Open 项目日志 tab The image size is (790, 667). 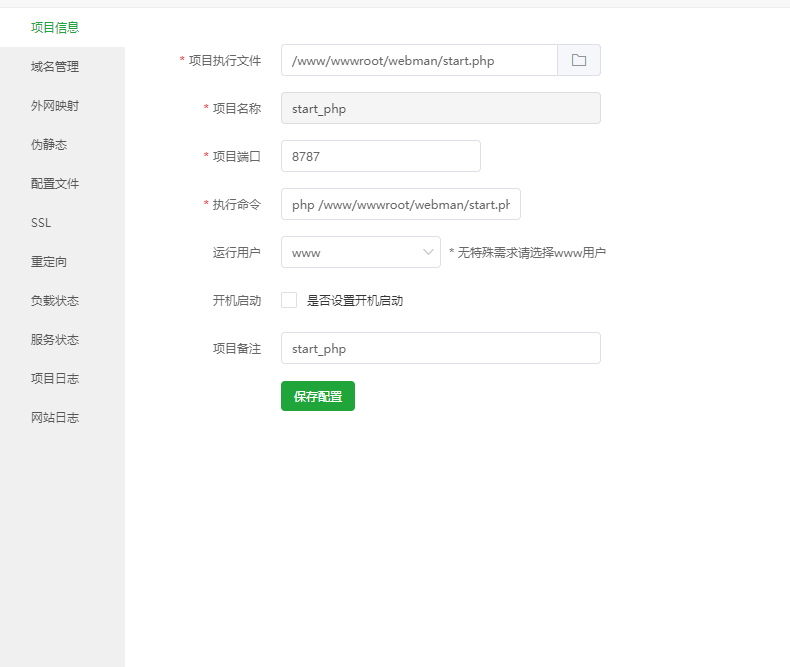tap(55, 379)
